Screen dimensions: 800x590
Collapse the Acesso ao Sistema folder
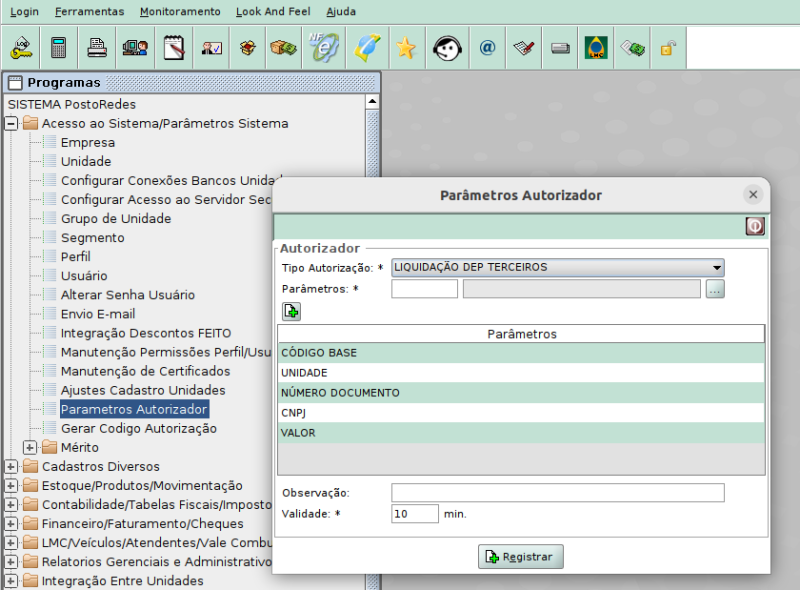click(x=9, y=123)
